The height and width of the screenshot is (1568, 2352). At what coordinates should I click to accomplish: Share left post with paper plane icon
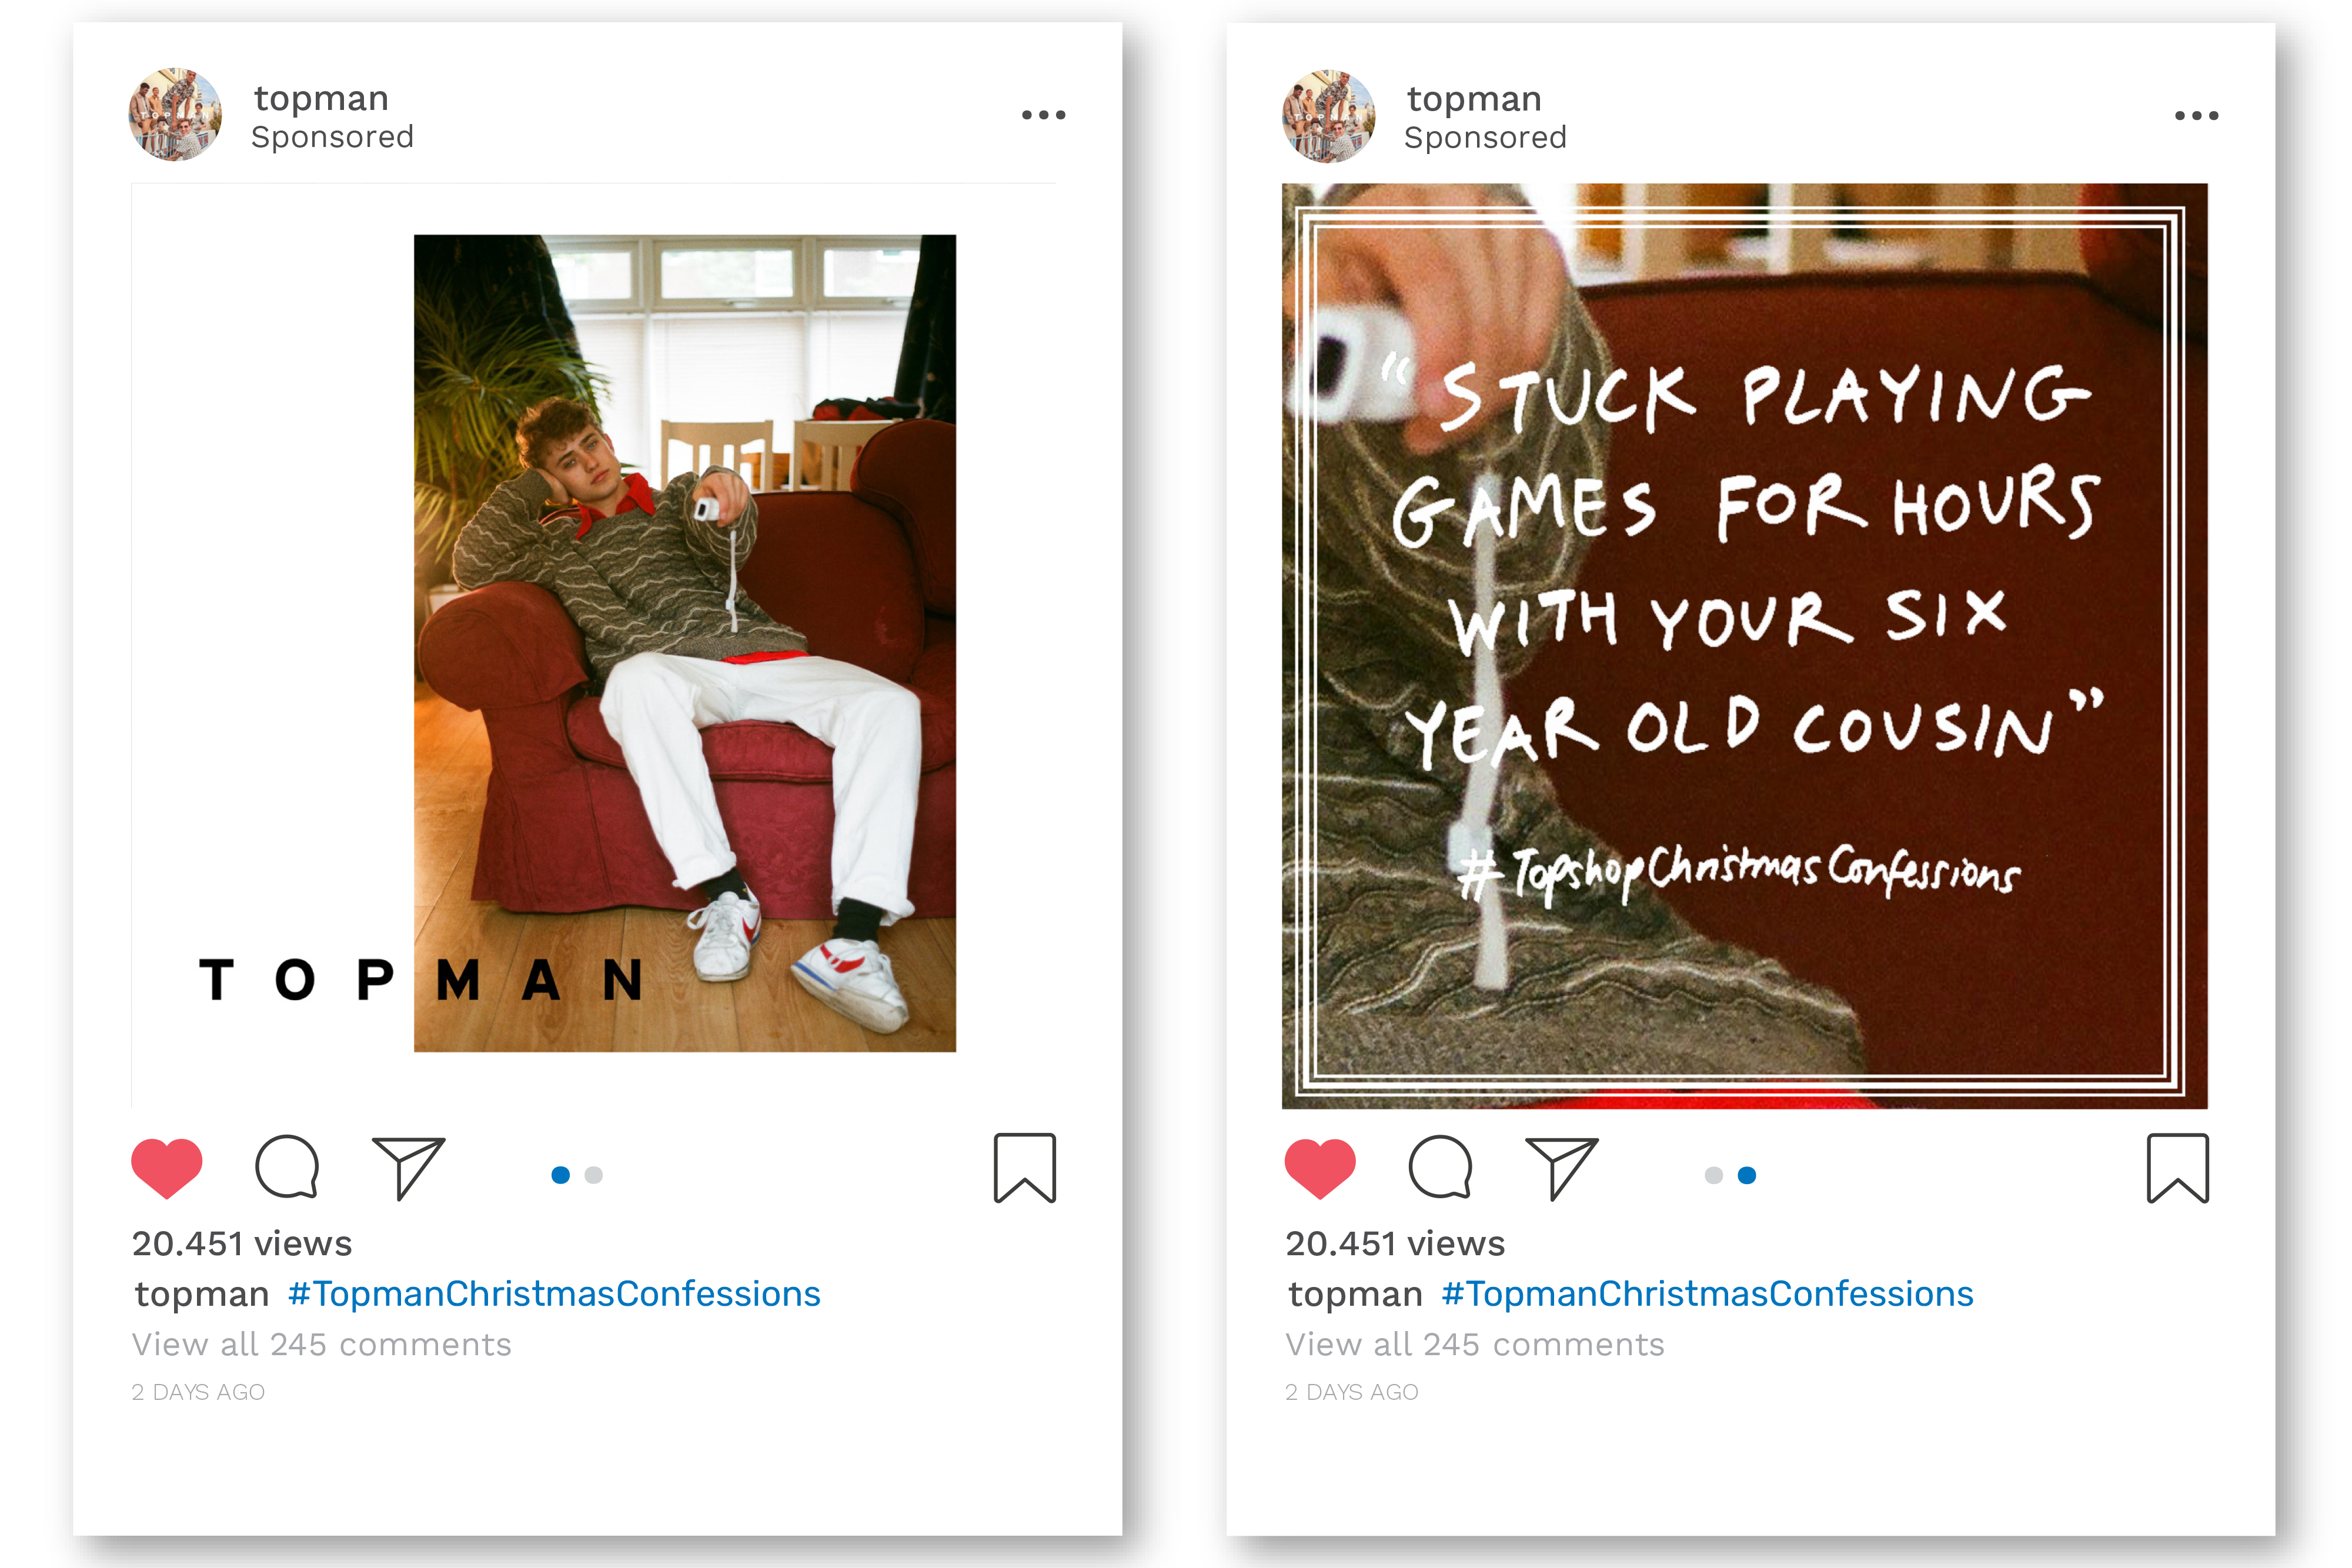(408, 1168)
